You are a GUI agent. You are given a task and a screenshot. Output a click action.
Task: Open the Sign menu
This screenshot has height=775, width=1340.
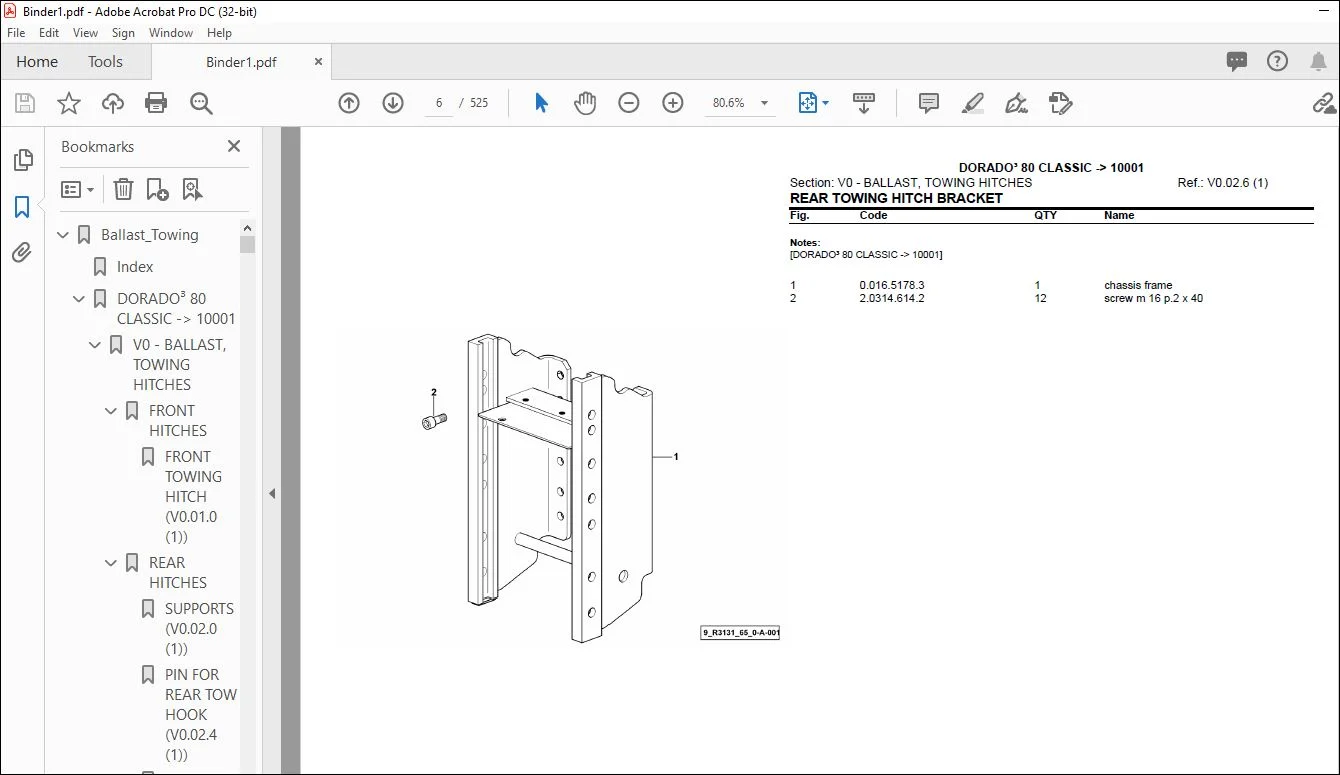point(124,33)
